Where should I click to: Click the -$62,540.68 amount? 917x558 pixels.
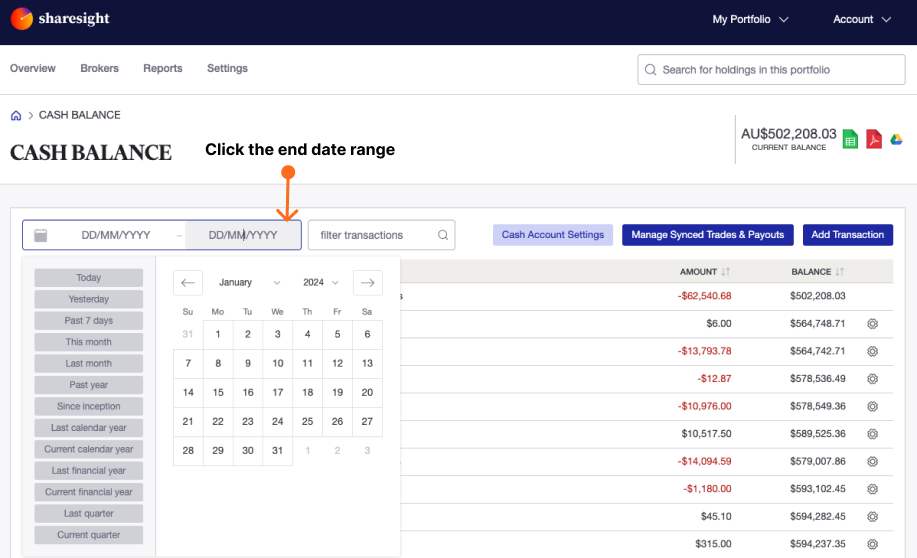(704, 296)
